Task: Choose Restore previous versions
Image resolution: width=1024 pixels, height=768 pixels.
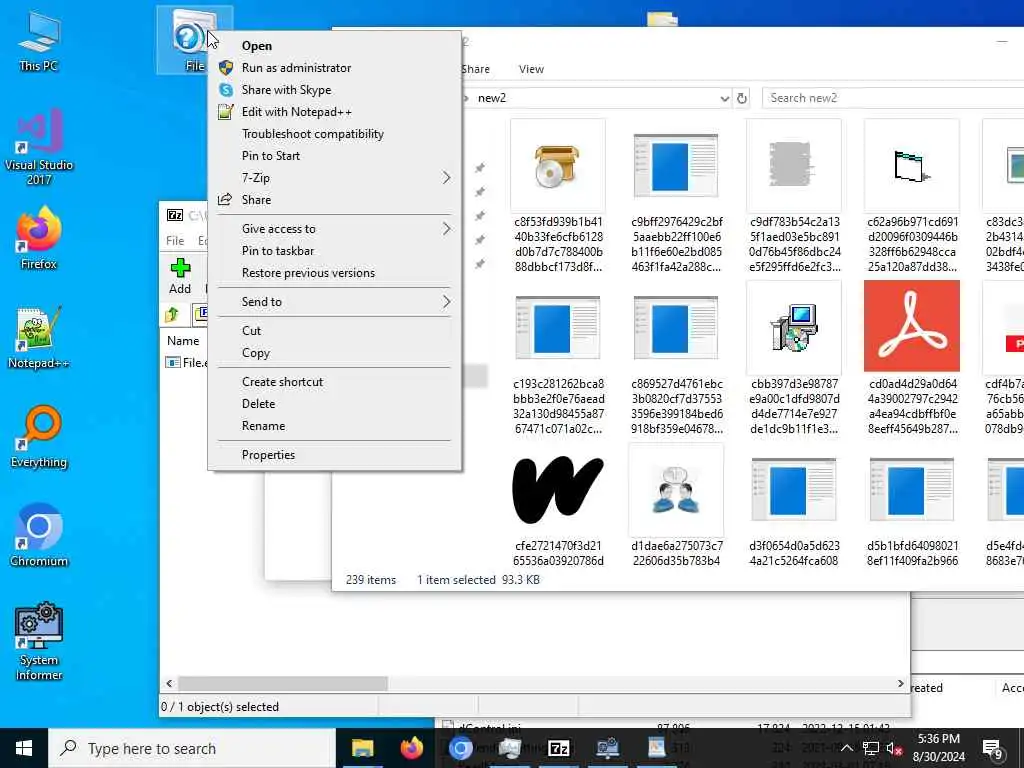Action: [x=334, y=273]
